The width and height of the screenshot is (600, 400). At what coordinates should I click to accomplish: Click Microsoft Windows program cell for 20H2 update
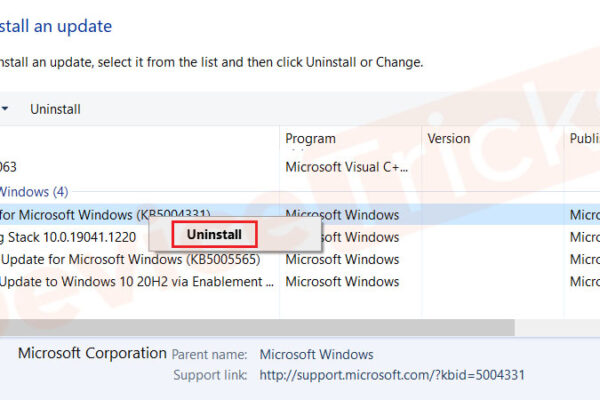pyautogui.click(x=342, y=282)
